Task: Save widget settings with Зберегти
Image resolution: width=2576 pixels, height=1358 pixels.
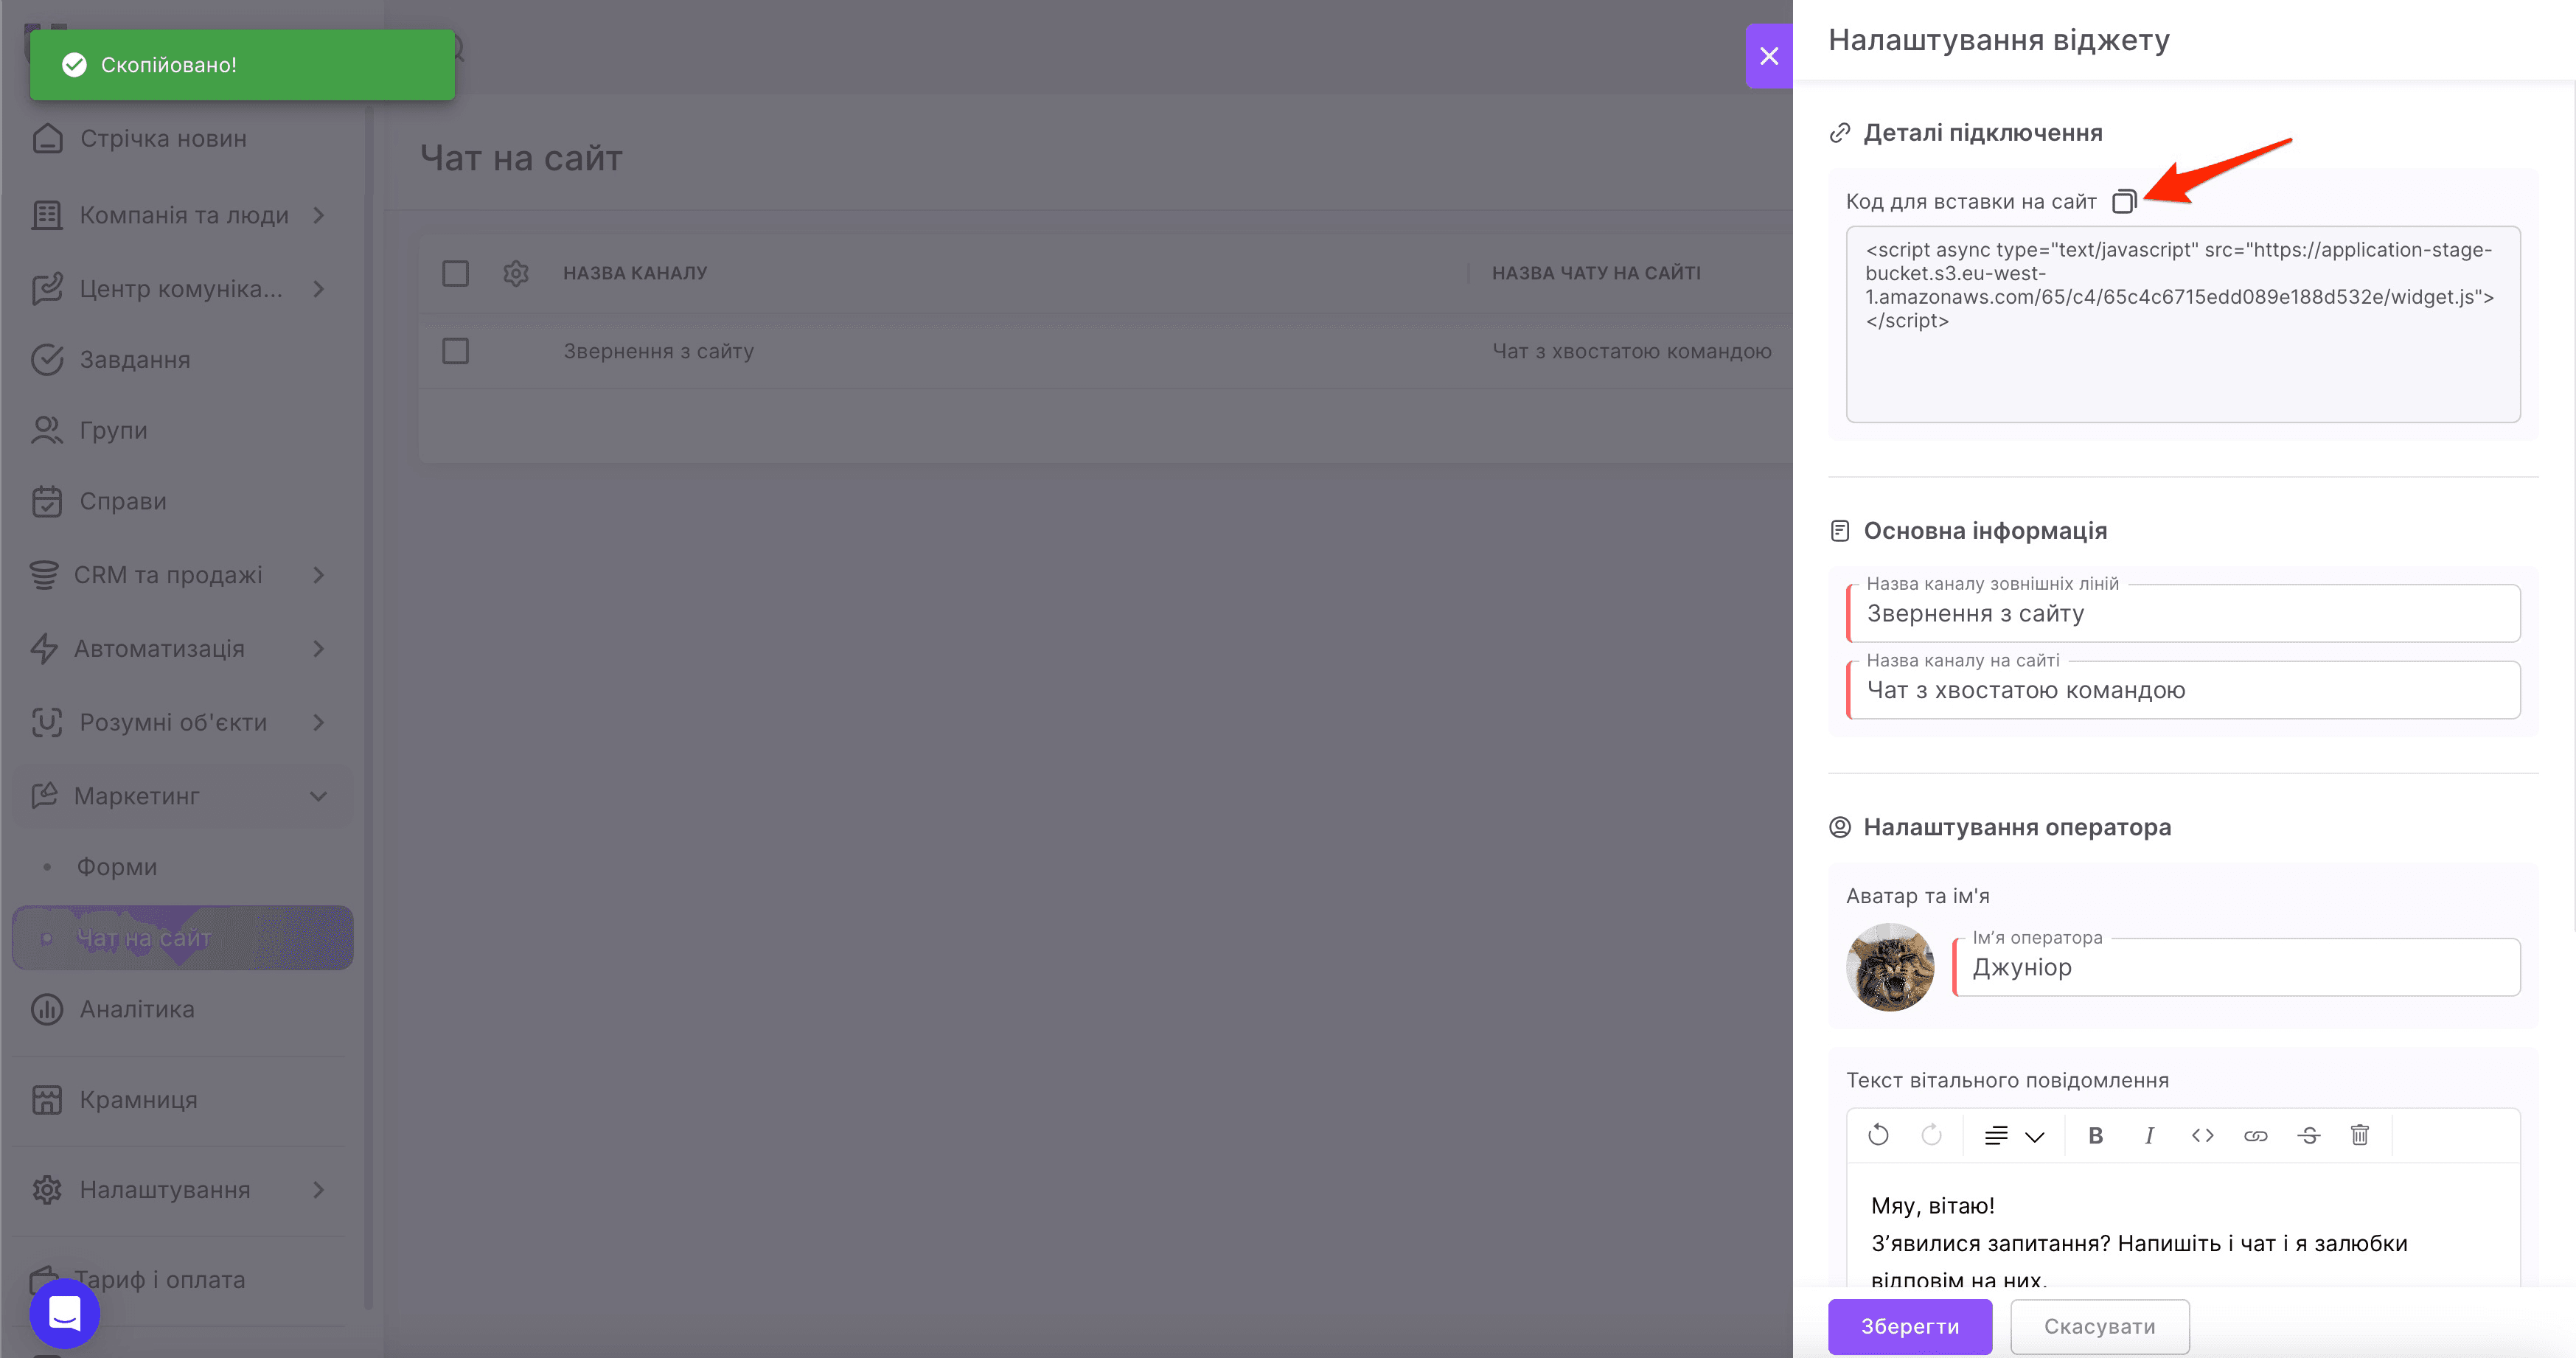Action: [x=1910, y=1326]
